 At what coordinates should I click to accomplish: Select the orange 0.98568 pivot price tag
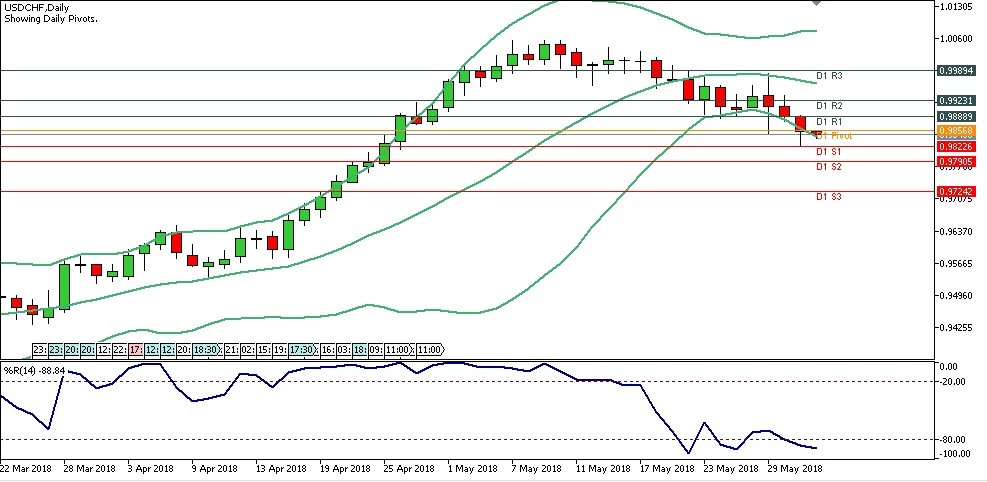coord(957,131)
